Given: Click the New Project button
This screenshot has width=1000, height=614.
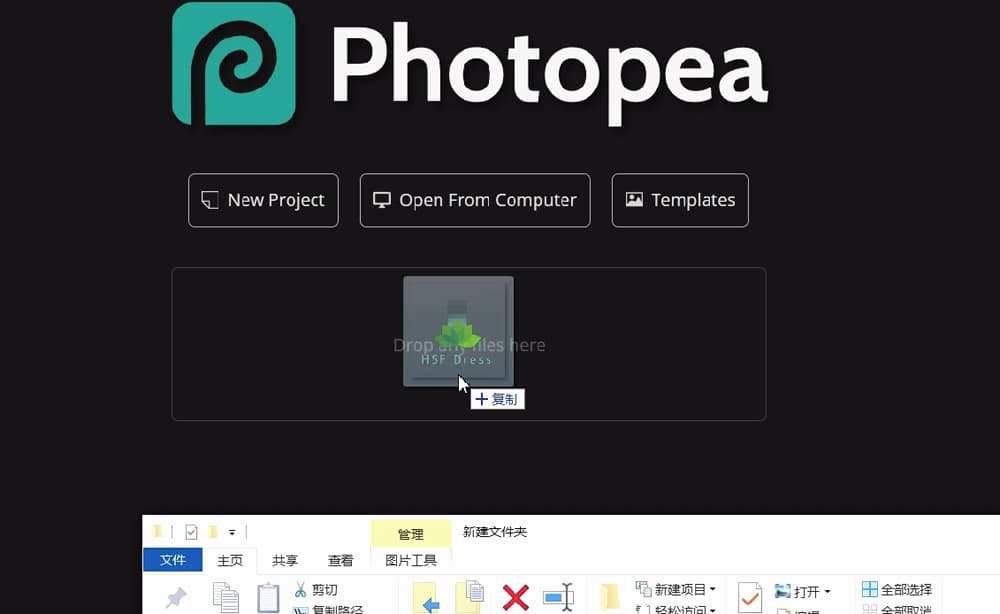Looking at the screenshot, I should [263, 200].
